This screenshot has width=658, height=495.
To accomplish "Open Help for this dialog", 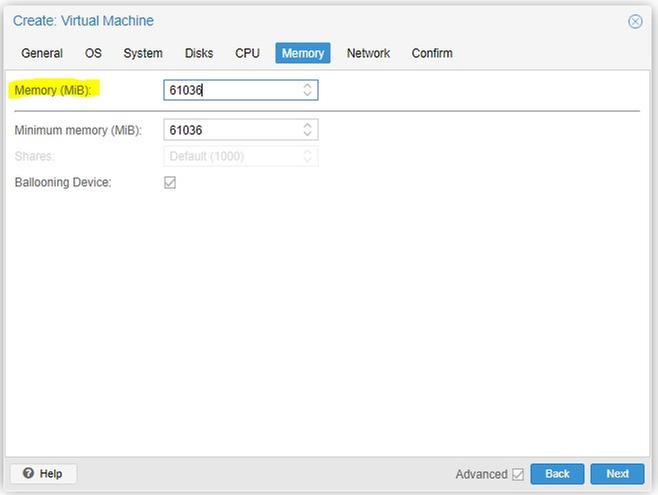I will [43, 474].
